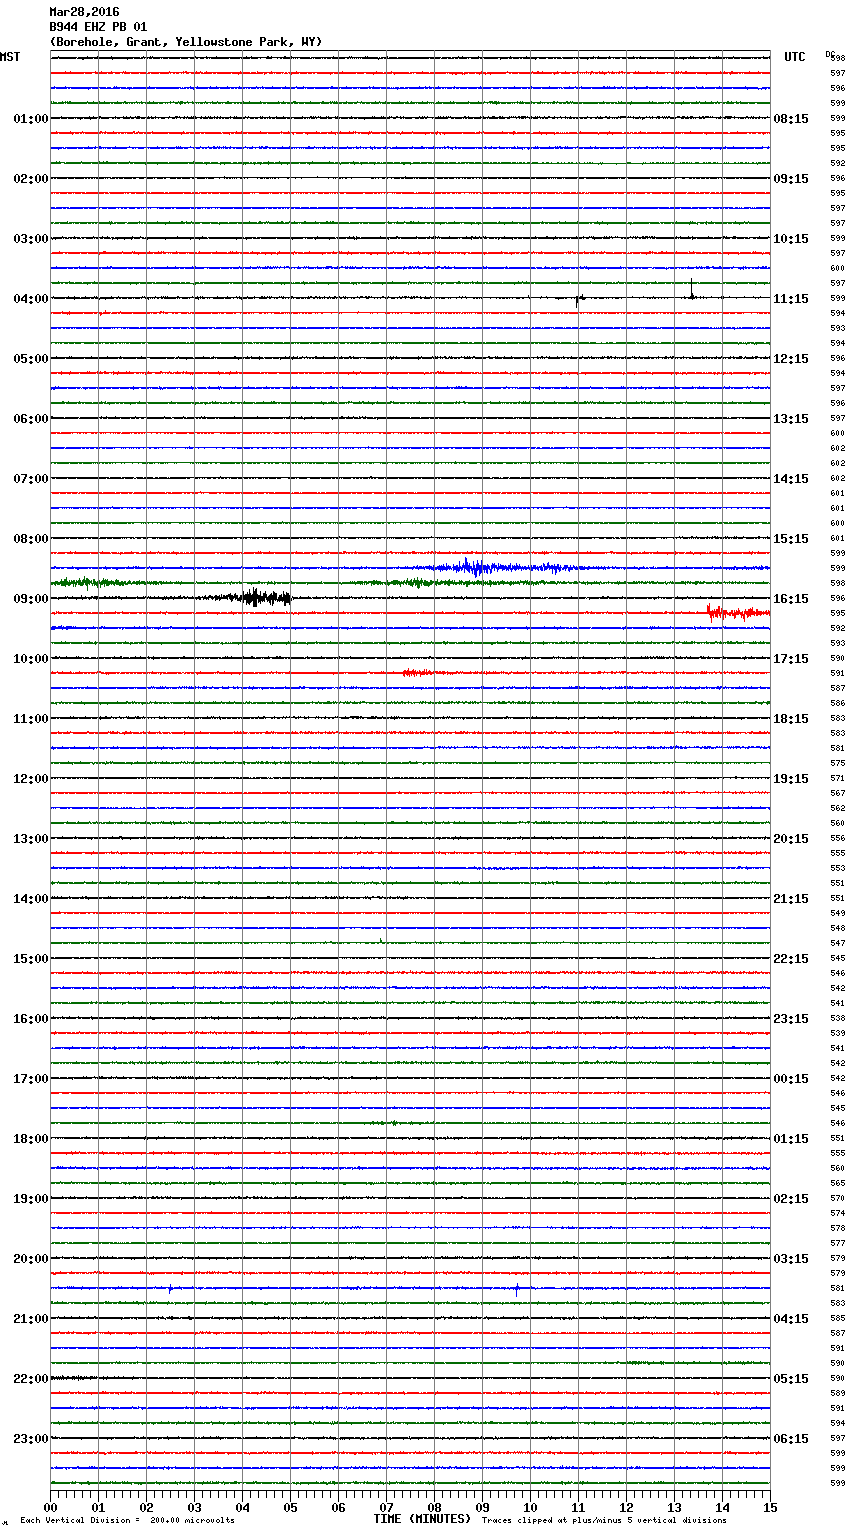850x1534 pixels.
Task: Click the "02:00" MST hour label
Action: click(30, 179)
